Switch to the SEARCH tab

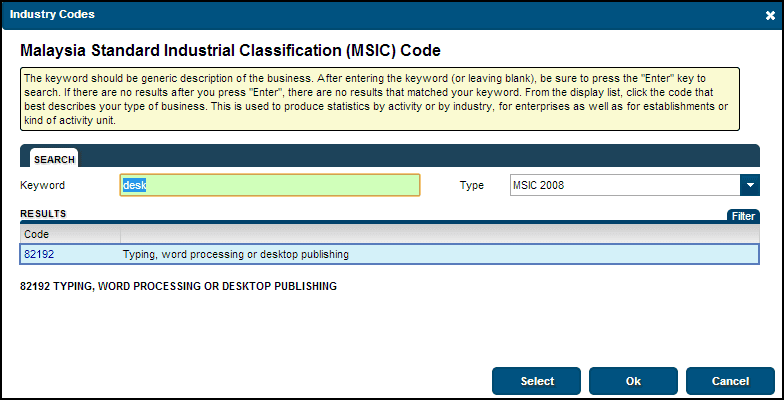tap(54, 159)
